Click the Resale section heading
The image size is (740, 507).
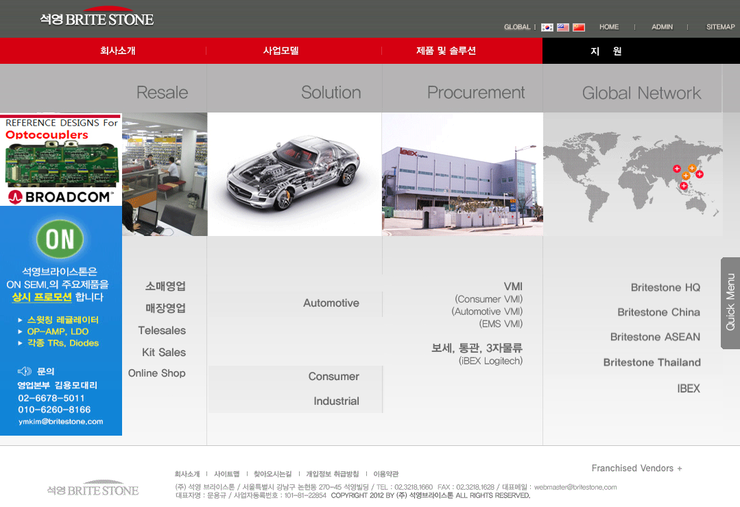[x=162, y=93]
